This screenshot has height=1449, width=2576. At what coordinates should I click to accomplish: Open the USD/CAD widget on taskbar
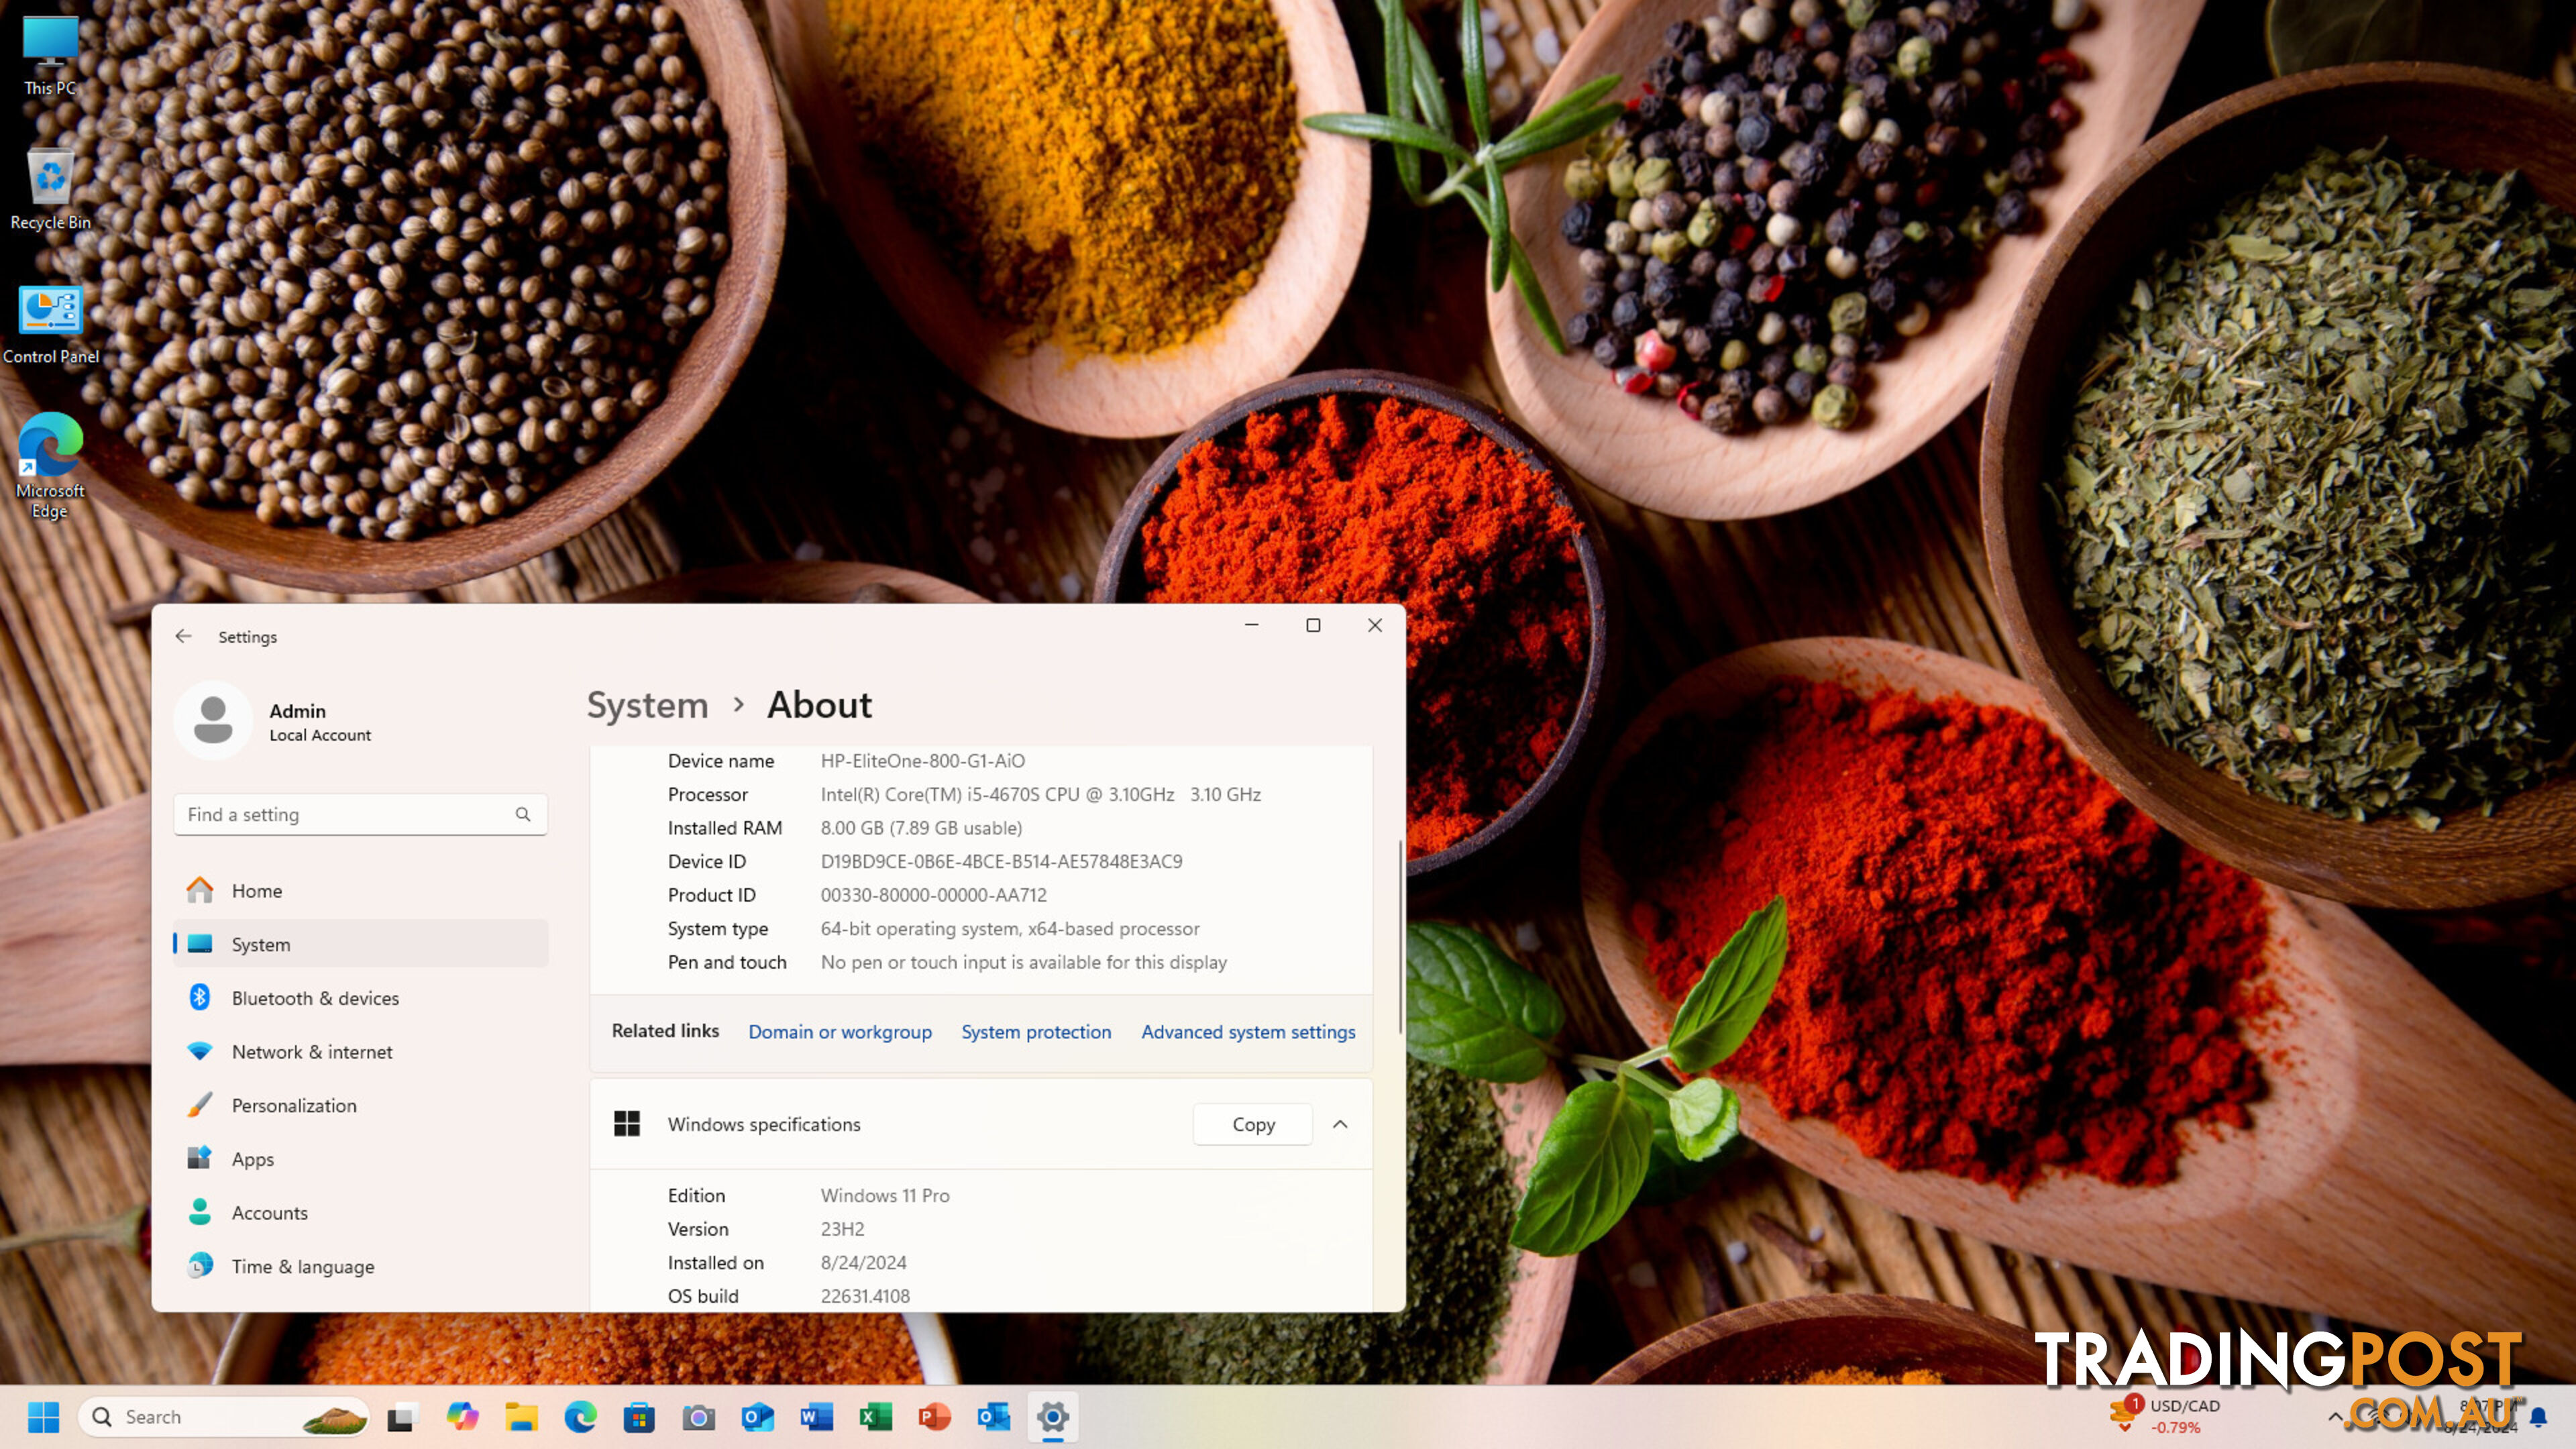[x=2165, y=1416]
